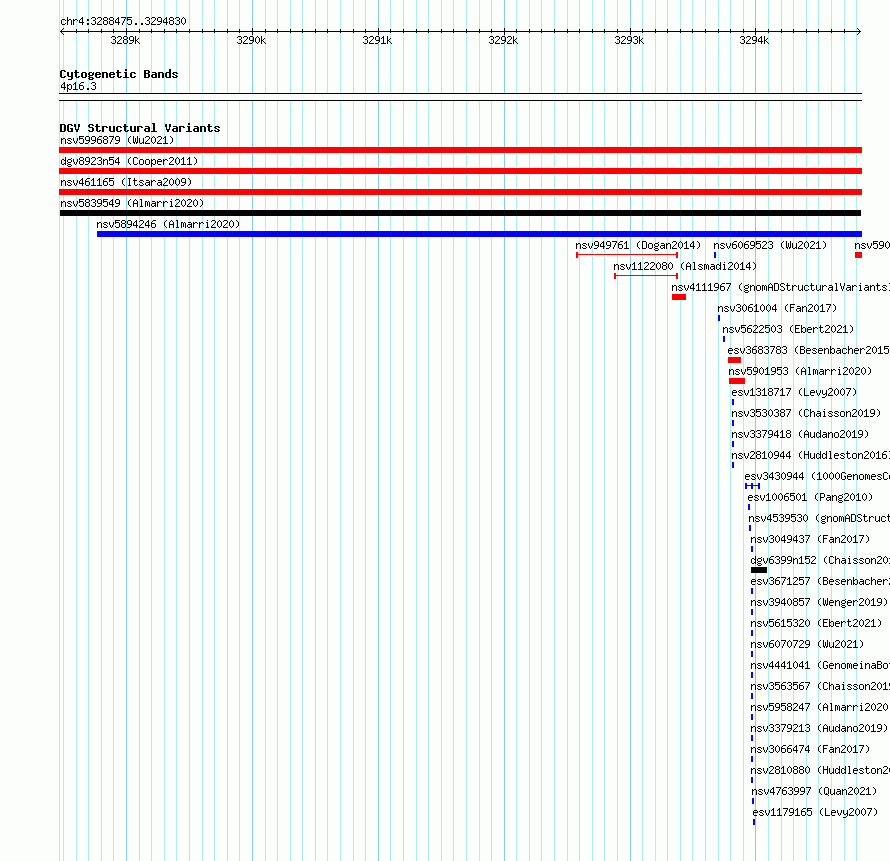
Task: Select the nsv949761 (Dogan2014) variant span
Action: click(627, 255)
